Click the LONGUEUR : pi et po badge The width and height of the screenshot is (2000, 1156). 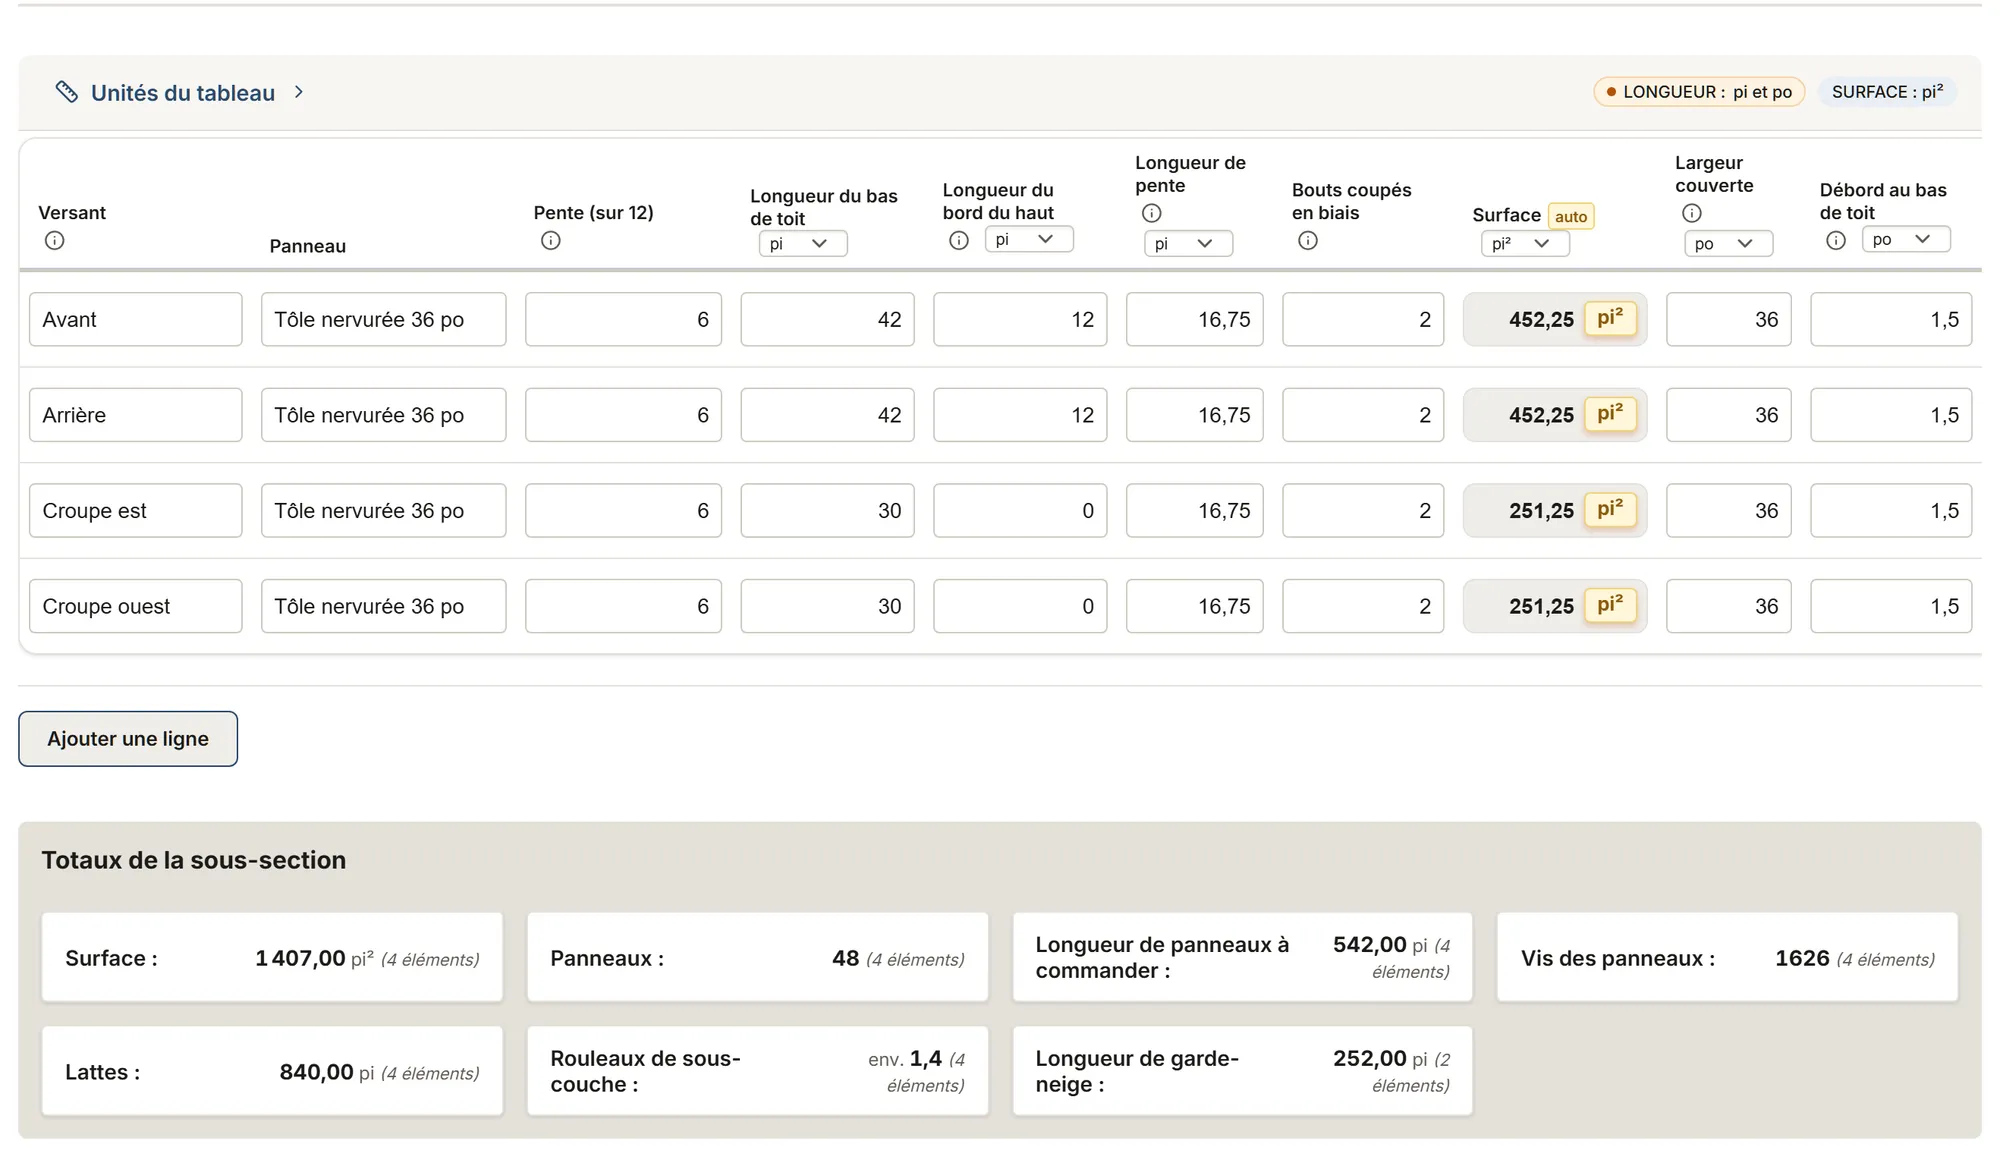coord(1699,92)
